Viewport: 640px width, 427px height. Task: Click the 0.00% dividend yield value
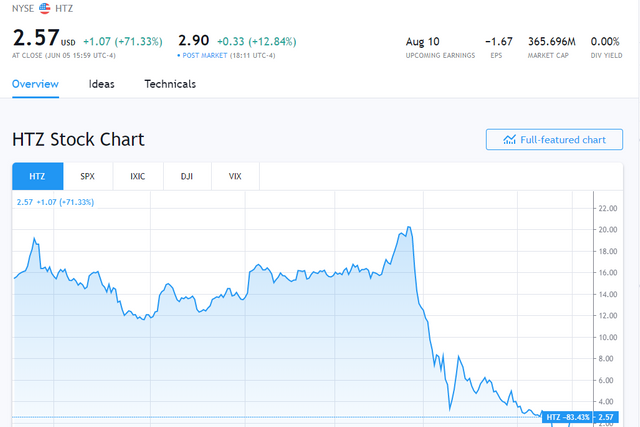point(606,41)
